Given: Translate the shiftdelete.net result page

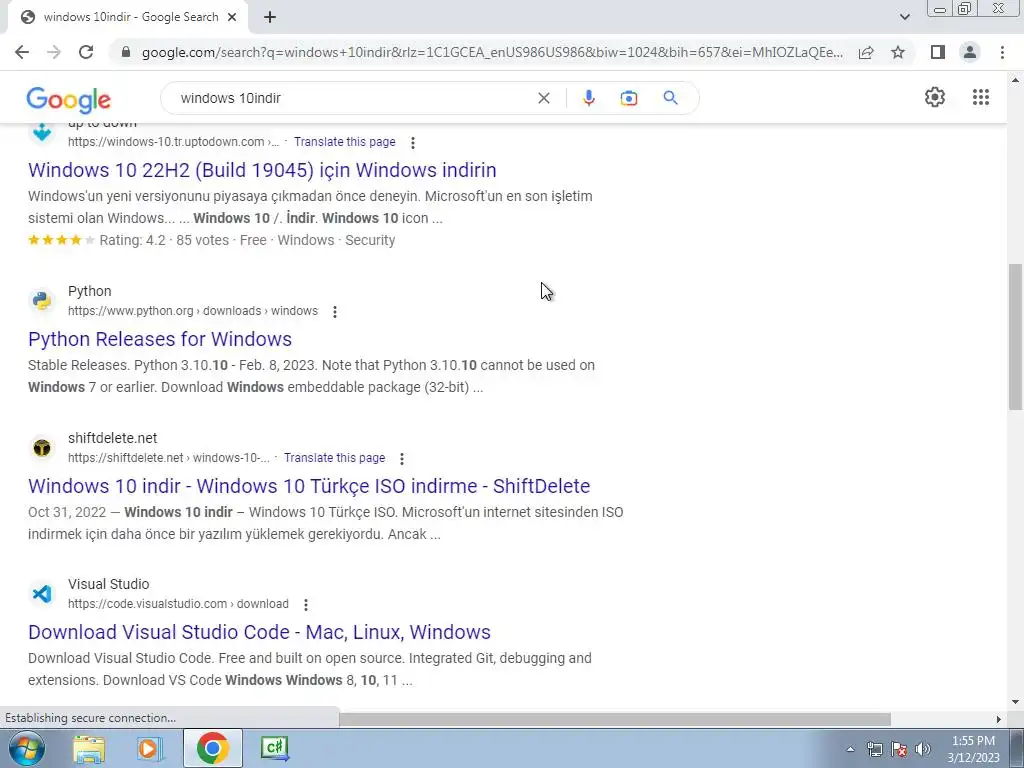Looking at the screenshot, I should point(334,458).
